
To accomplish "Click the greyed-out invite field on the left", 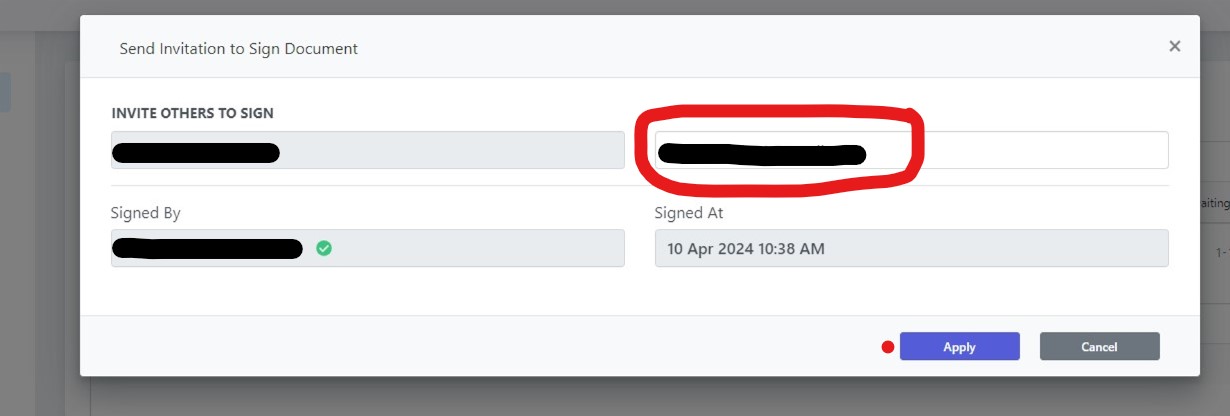I will pyautogui.click(x=368, y=150).
